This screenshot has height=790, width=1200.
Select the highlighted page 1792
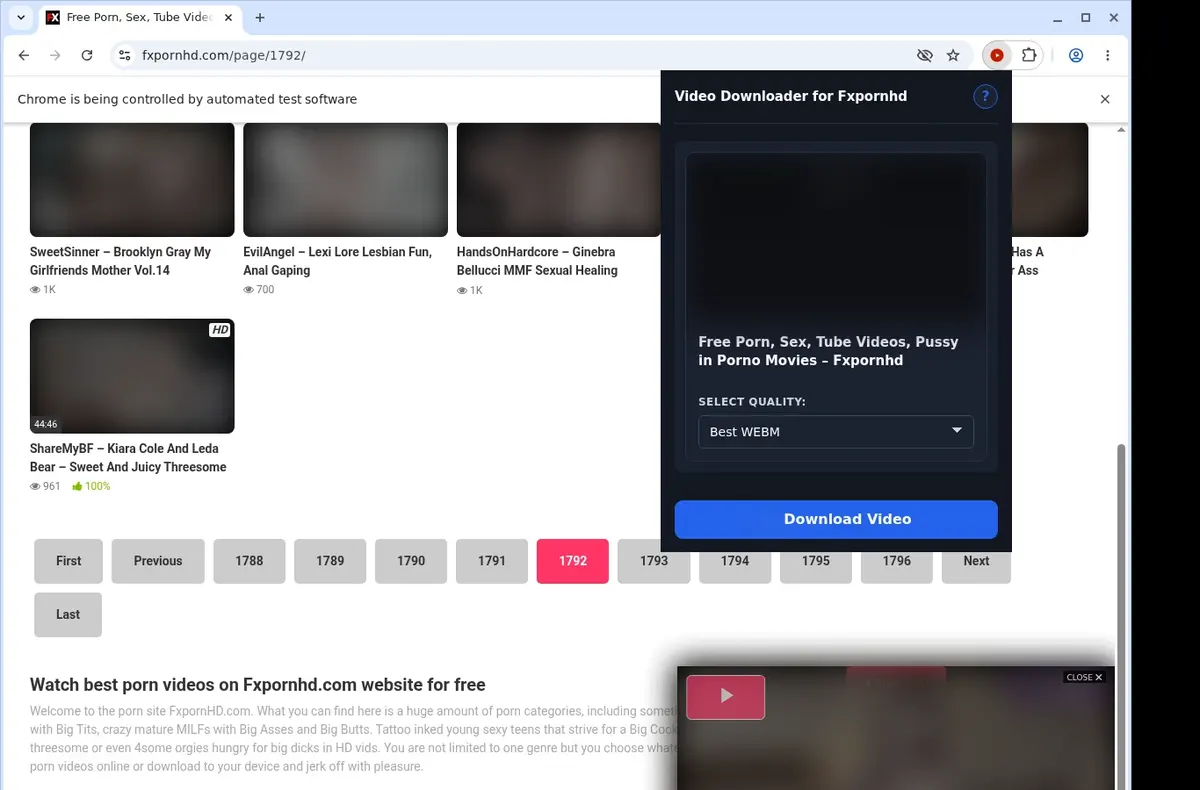coord(573,561)
